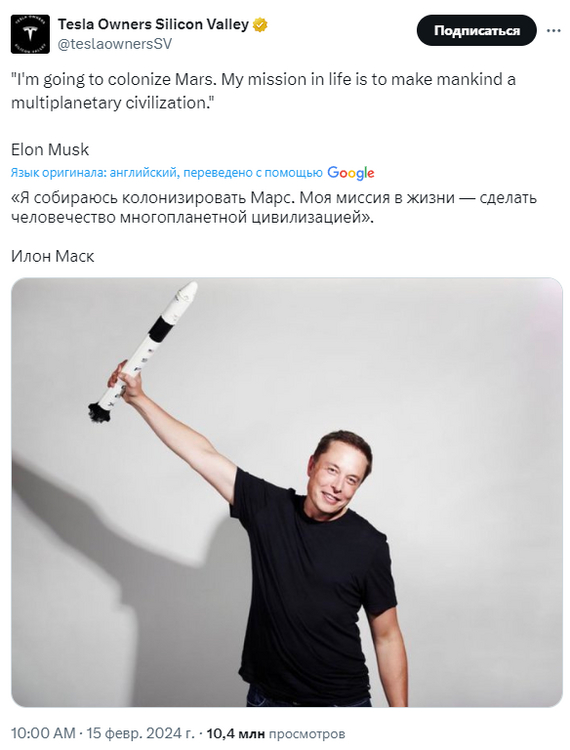Viewport: 570px width, 750px height.
Task: Open the Tesla Owners Silicon Valley profile name
Action: pos(153,24)
